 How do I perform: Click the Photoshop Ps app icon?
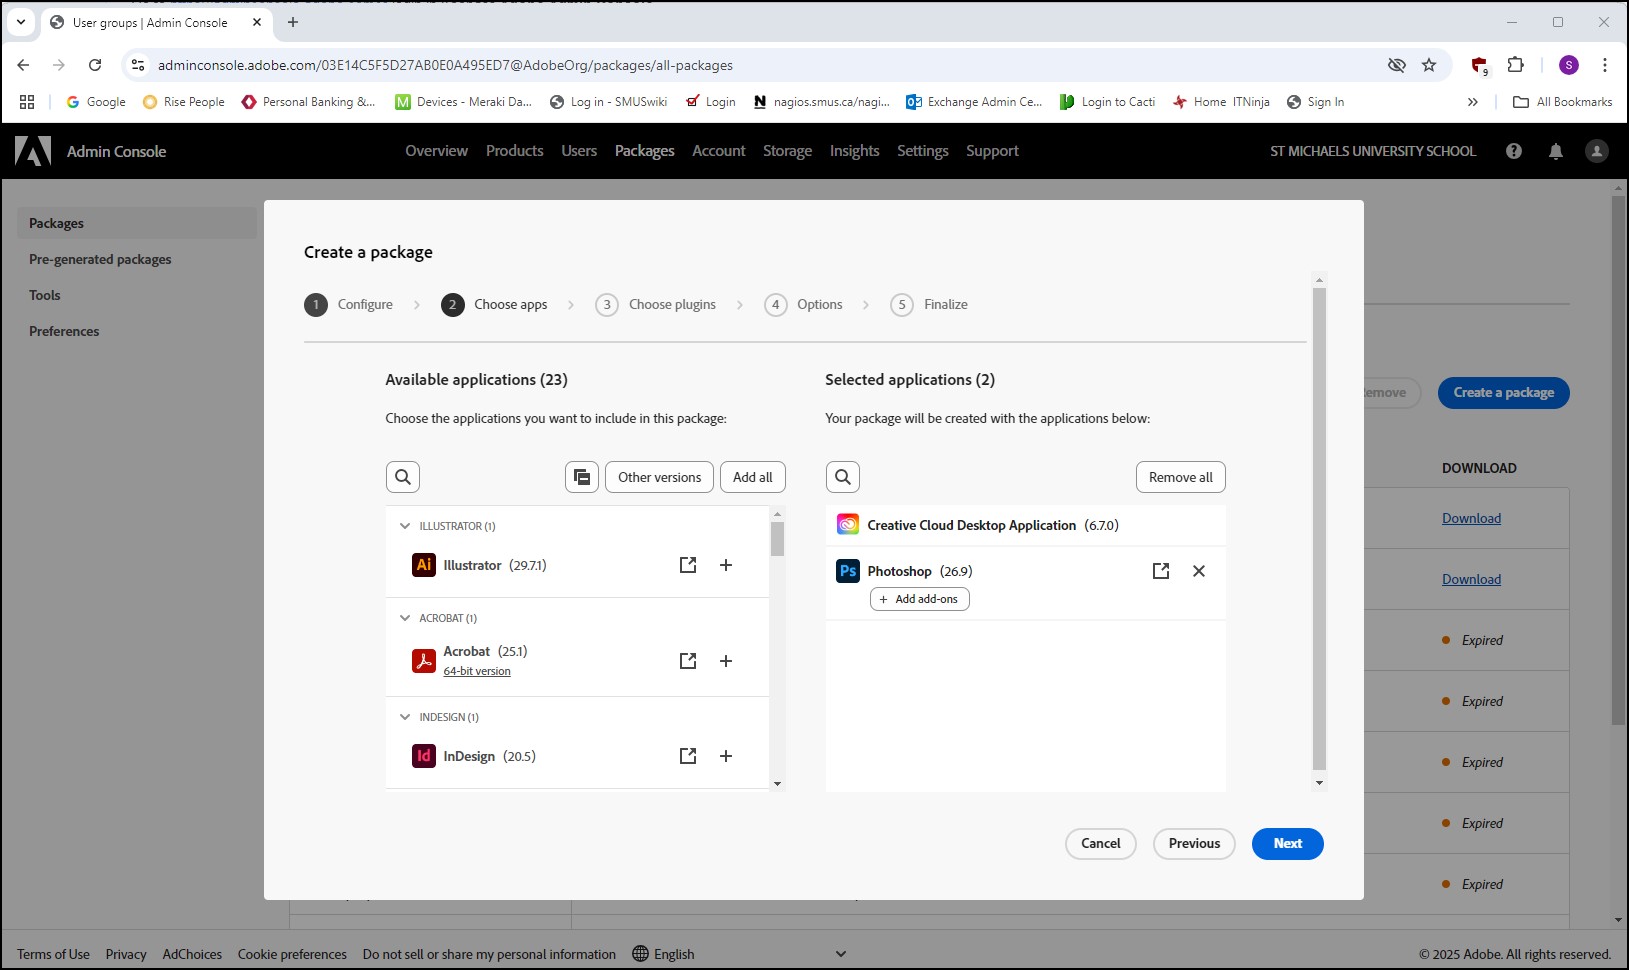point(848,571)
